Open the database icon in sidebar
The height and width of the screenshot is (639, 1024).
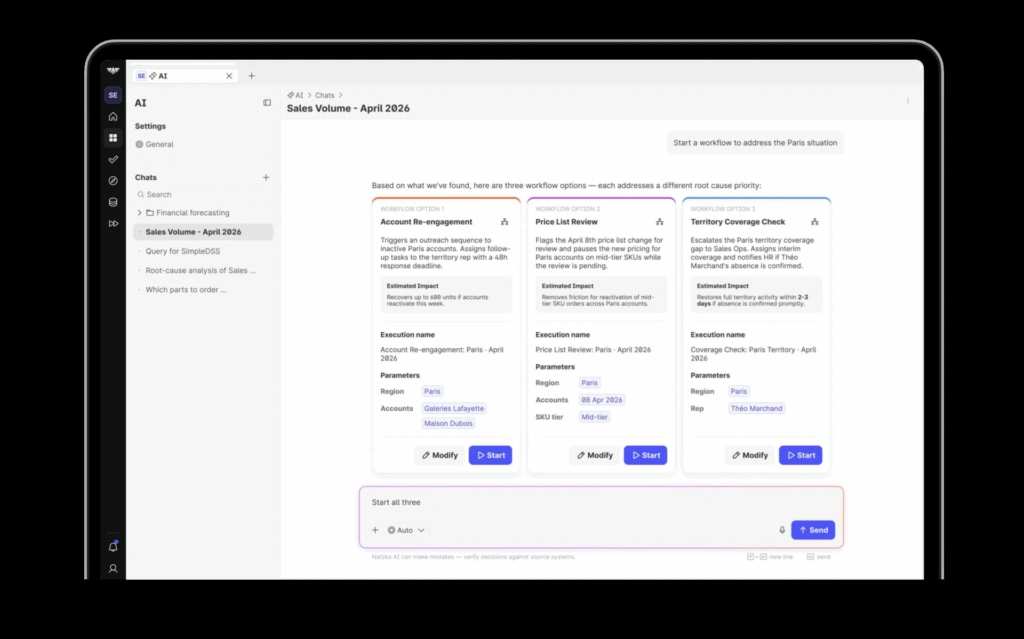(x=113, y=202)
